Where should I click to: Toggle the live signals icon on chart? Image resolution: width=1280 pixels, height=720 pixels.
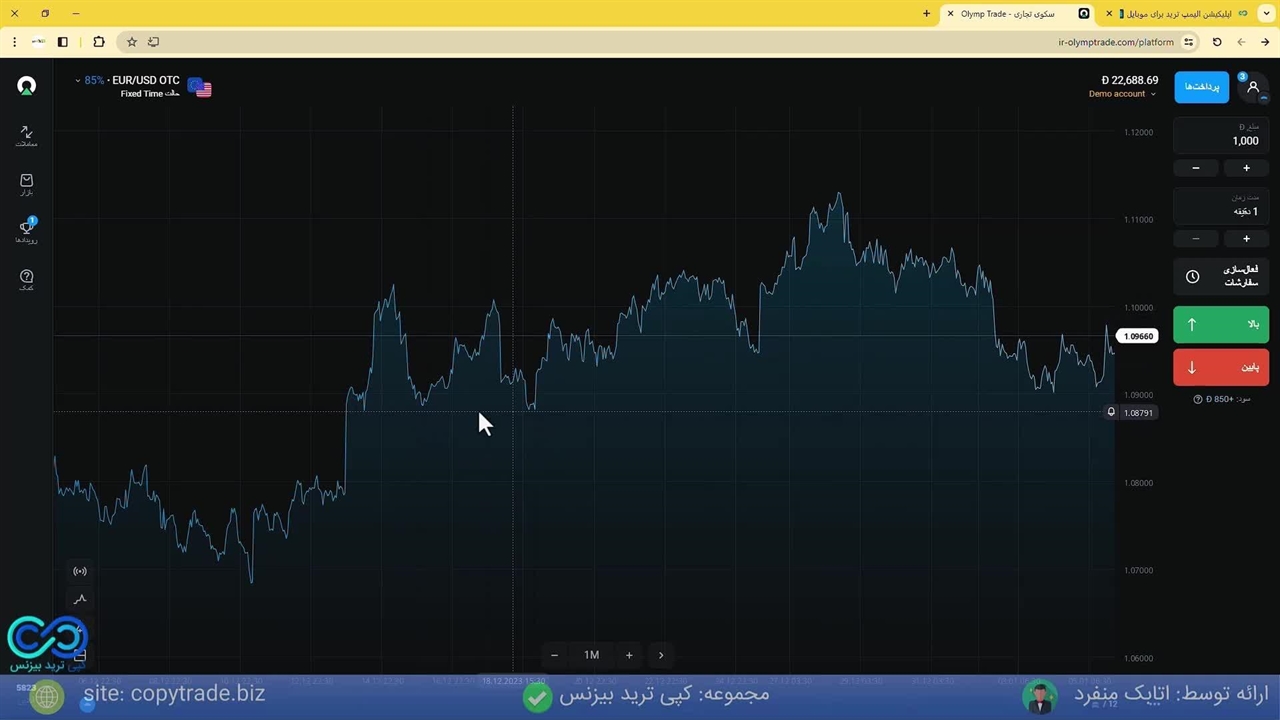point(80,571)
